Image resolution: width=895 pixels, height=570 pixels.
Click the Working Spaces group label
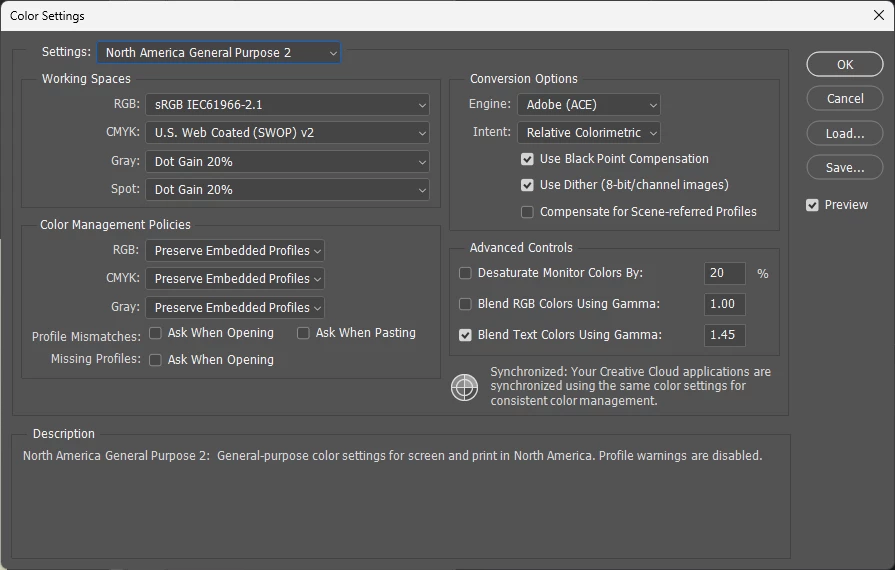coord(86,79)
